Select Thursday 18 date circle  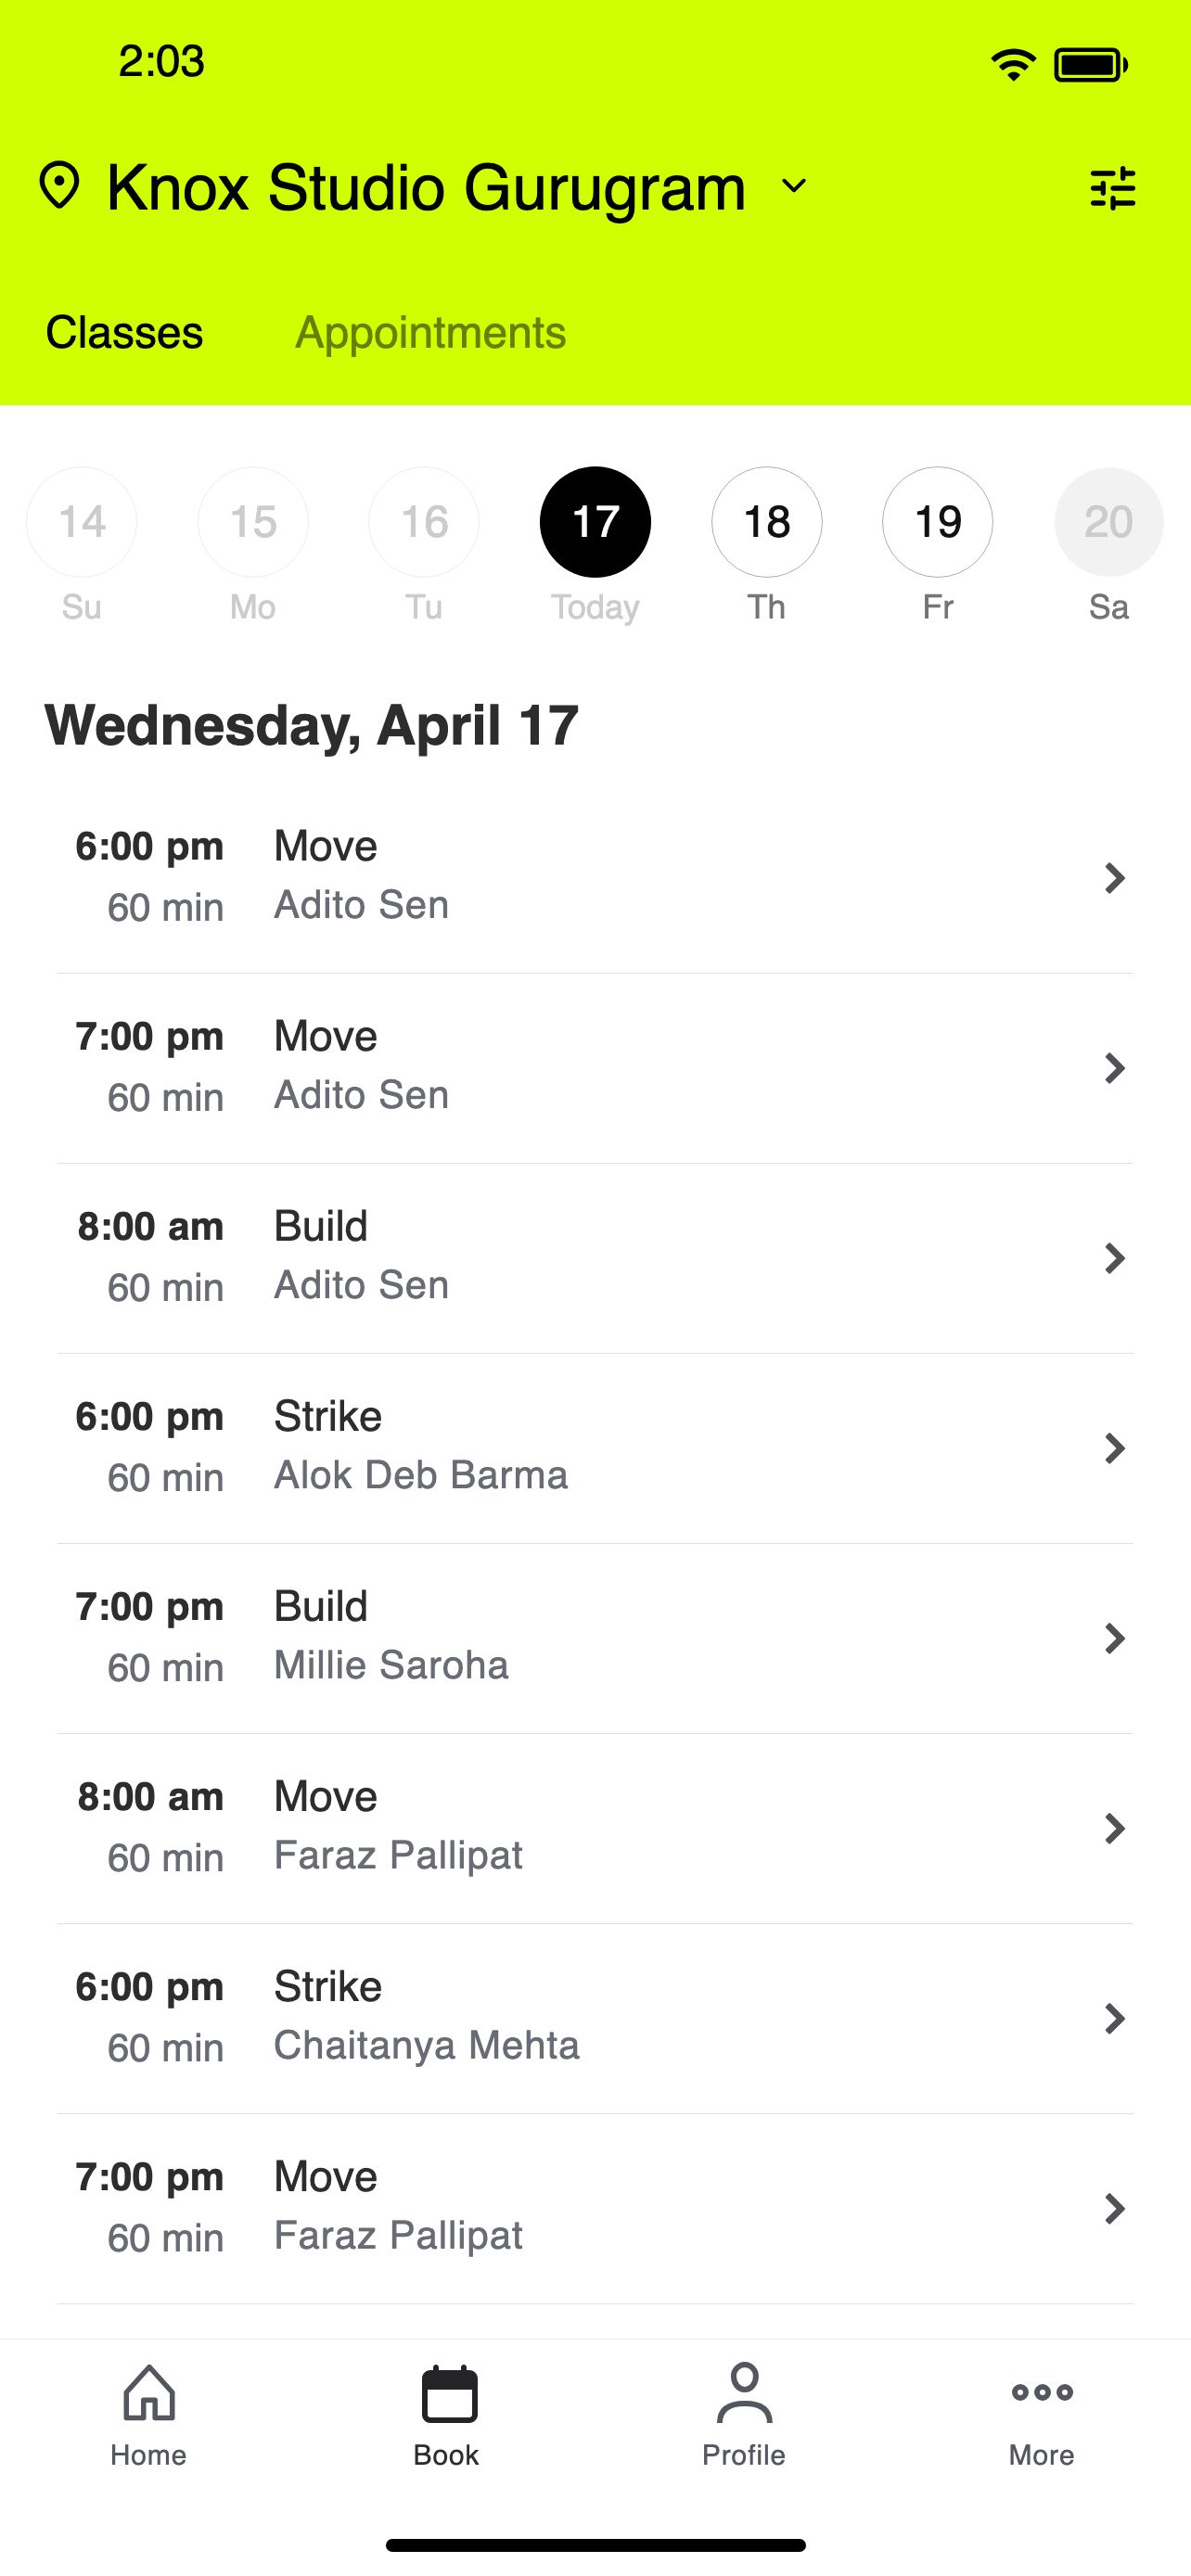click(x=767, y=522)
